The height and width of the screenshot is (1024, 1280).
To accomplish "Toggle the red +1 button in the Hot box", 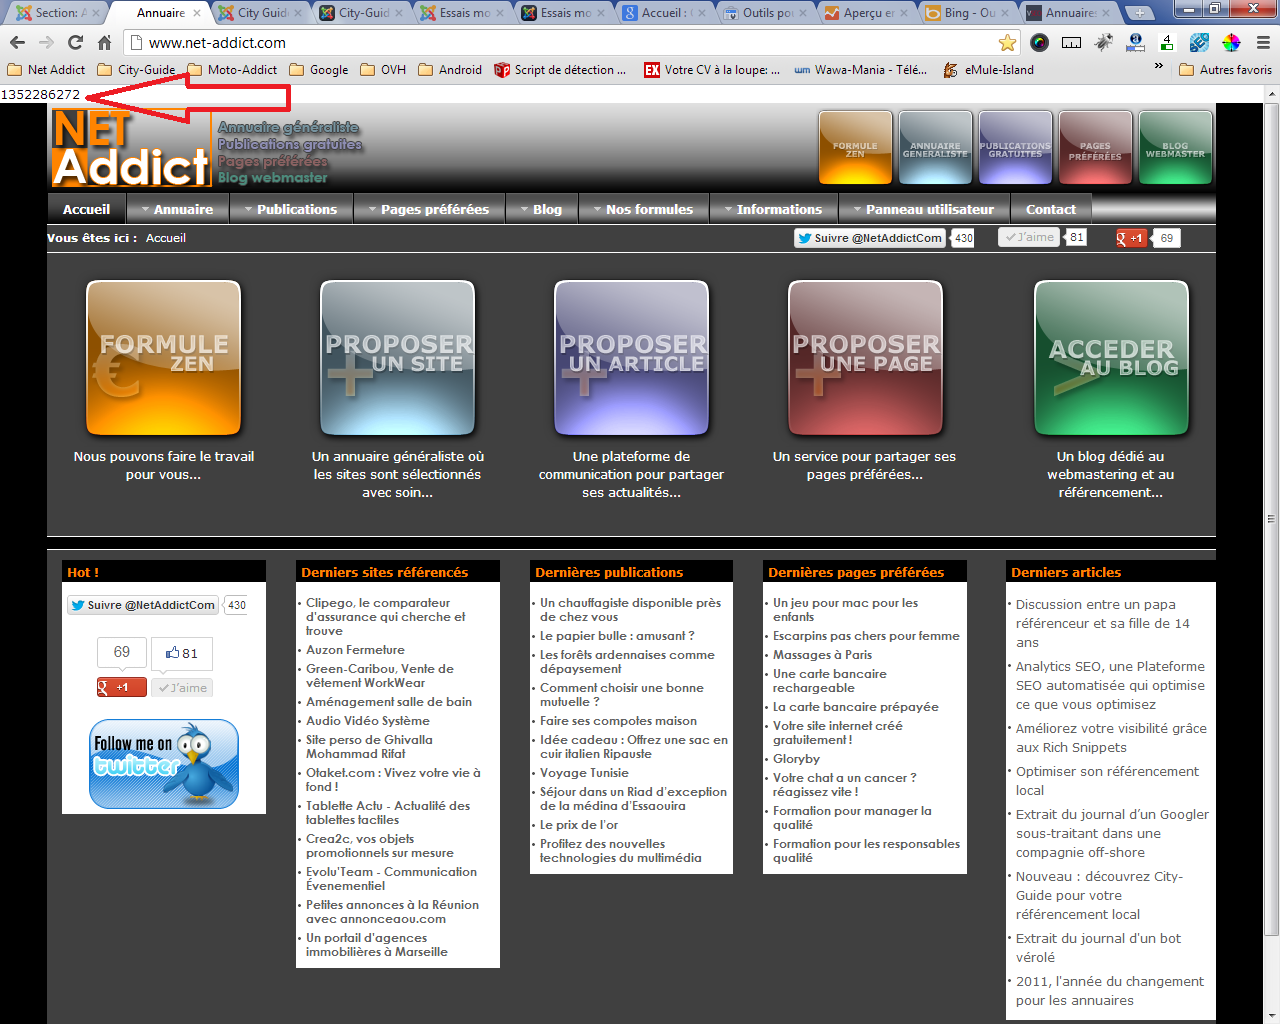I will 121,687.
